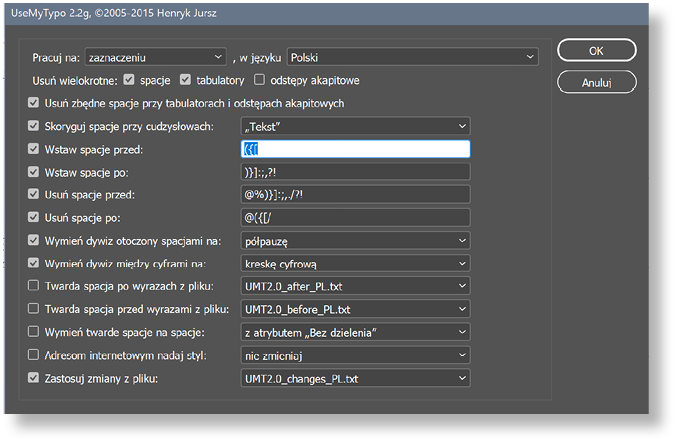This screenshot has height=442, width=677.
Task: Toggle 'Skoryguj spacje przy cudzysłowach' checkbox
Action: point(33,126)
